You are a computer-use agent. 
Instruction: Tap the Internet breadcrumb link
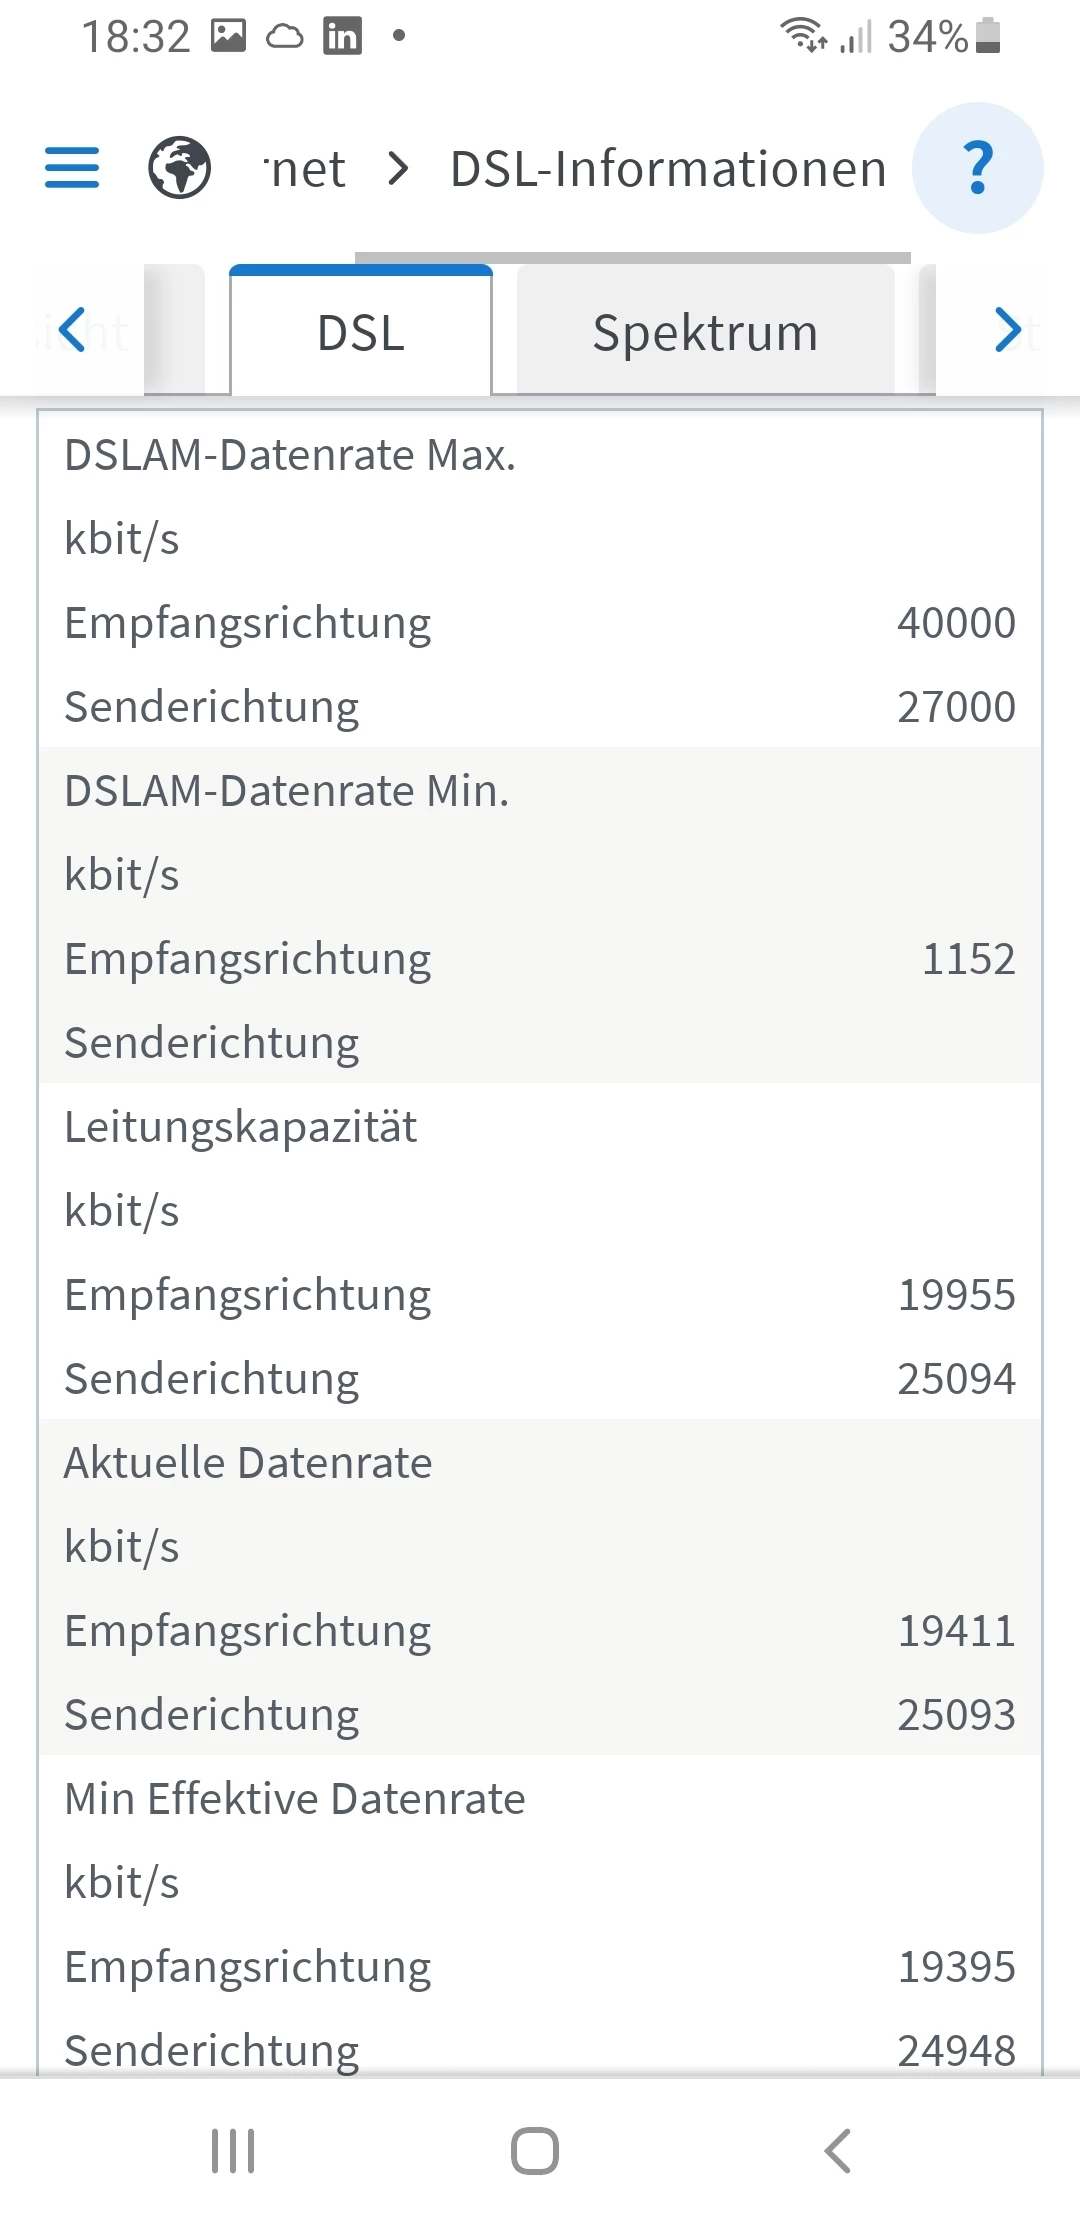coord(306,169)
